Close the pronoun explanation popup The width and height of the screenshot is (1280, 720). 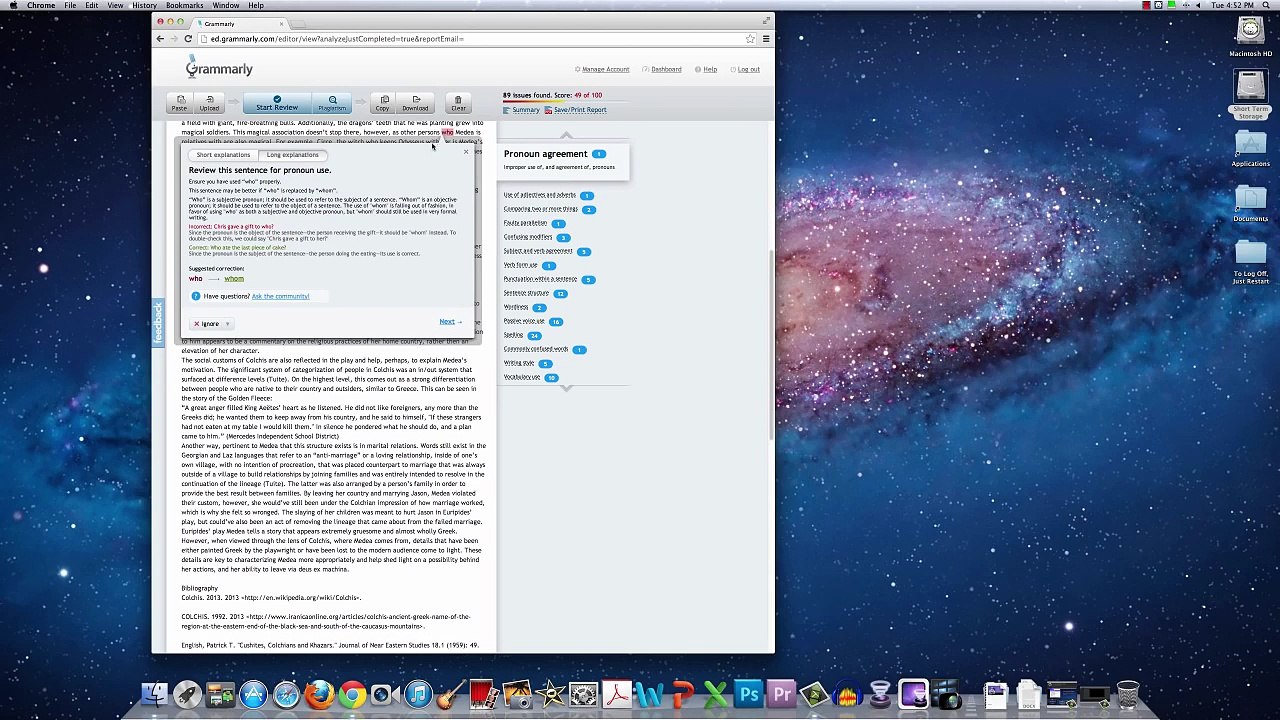(x=466, y=151)
